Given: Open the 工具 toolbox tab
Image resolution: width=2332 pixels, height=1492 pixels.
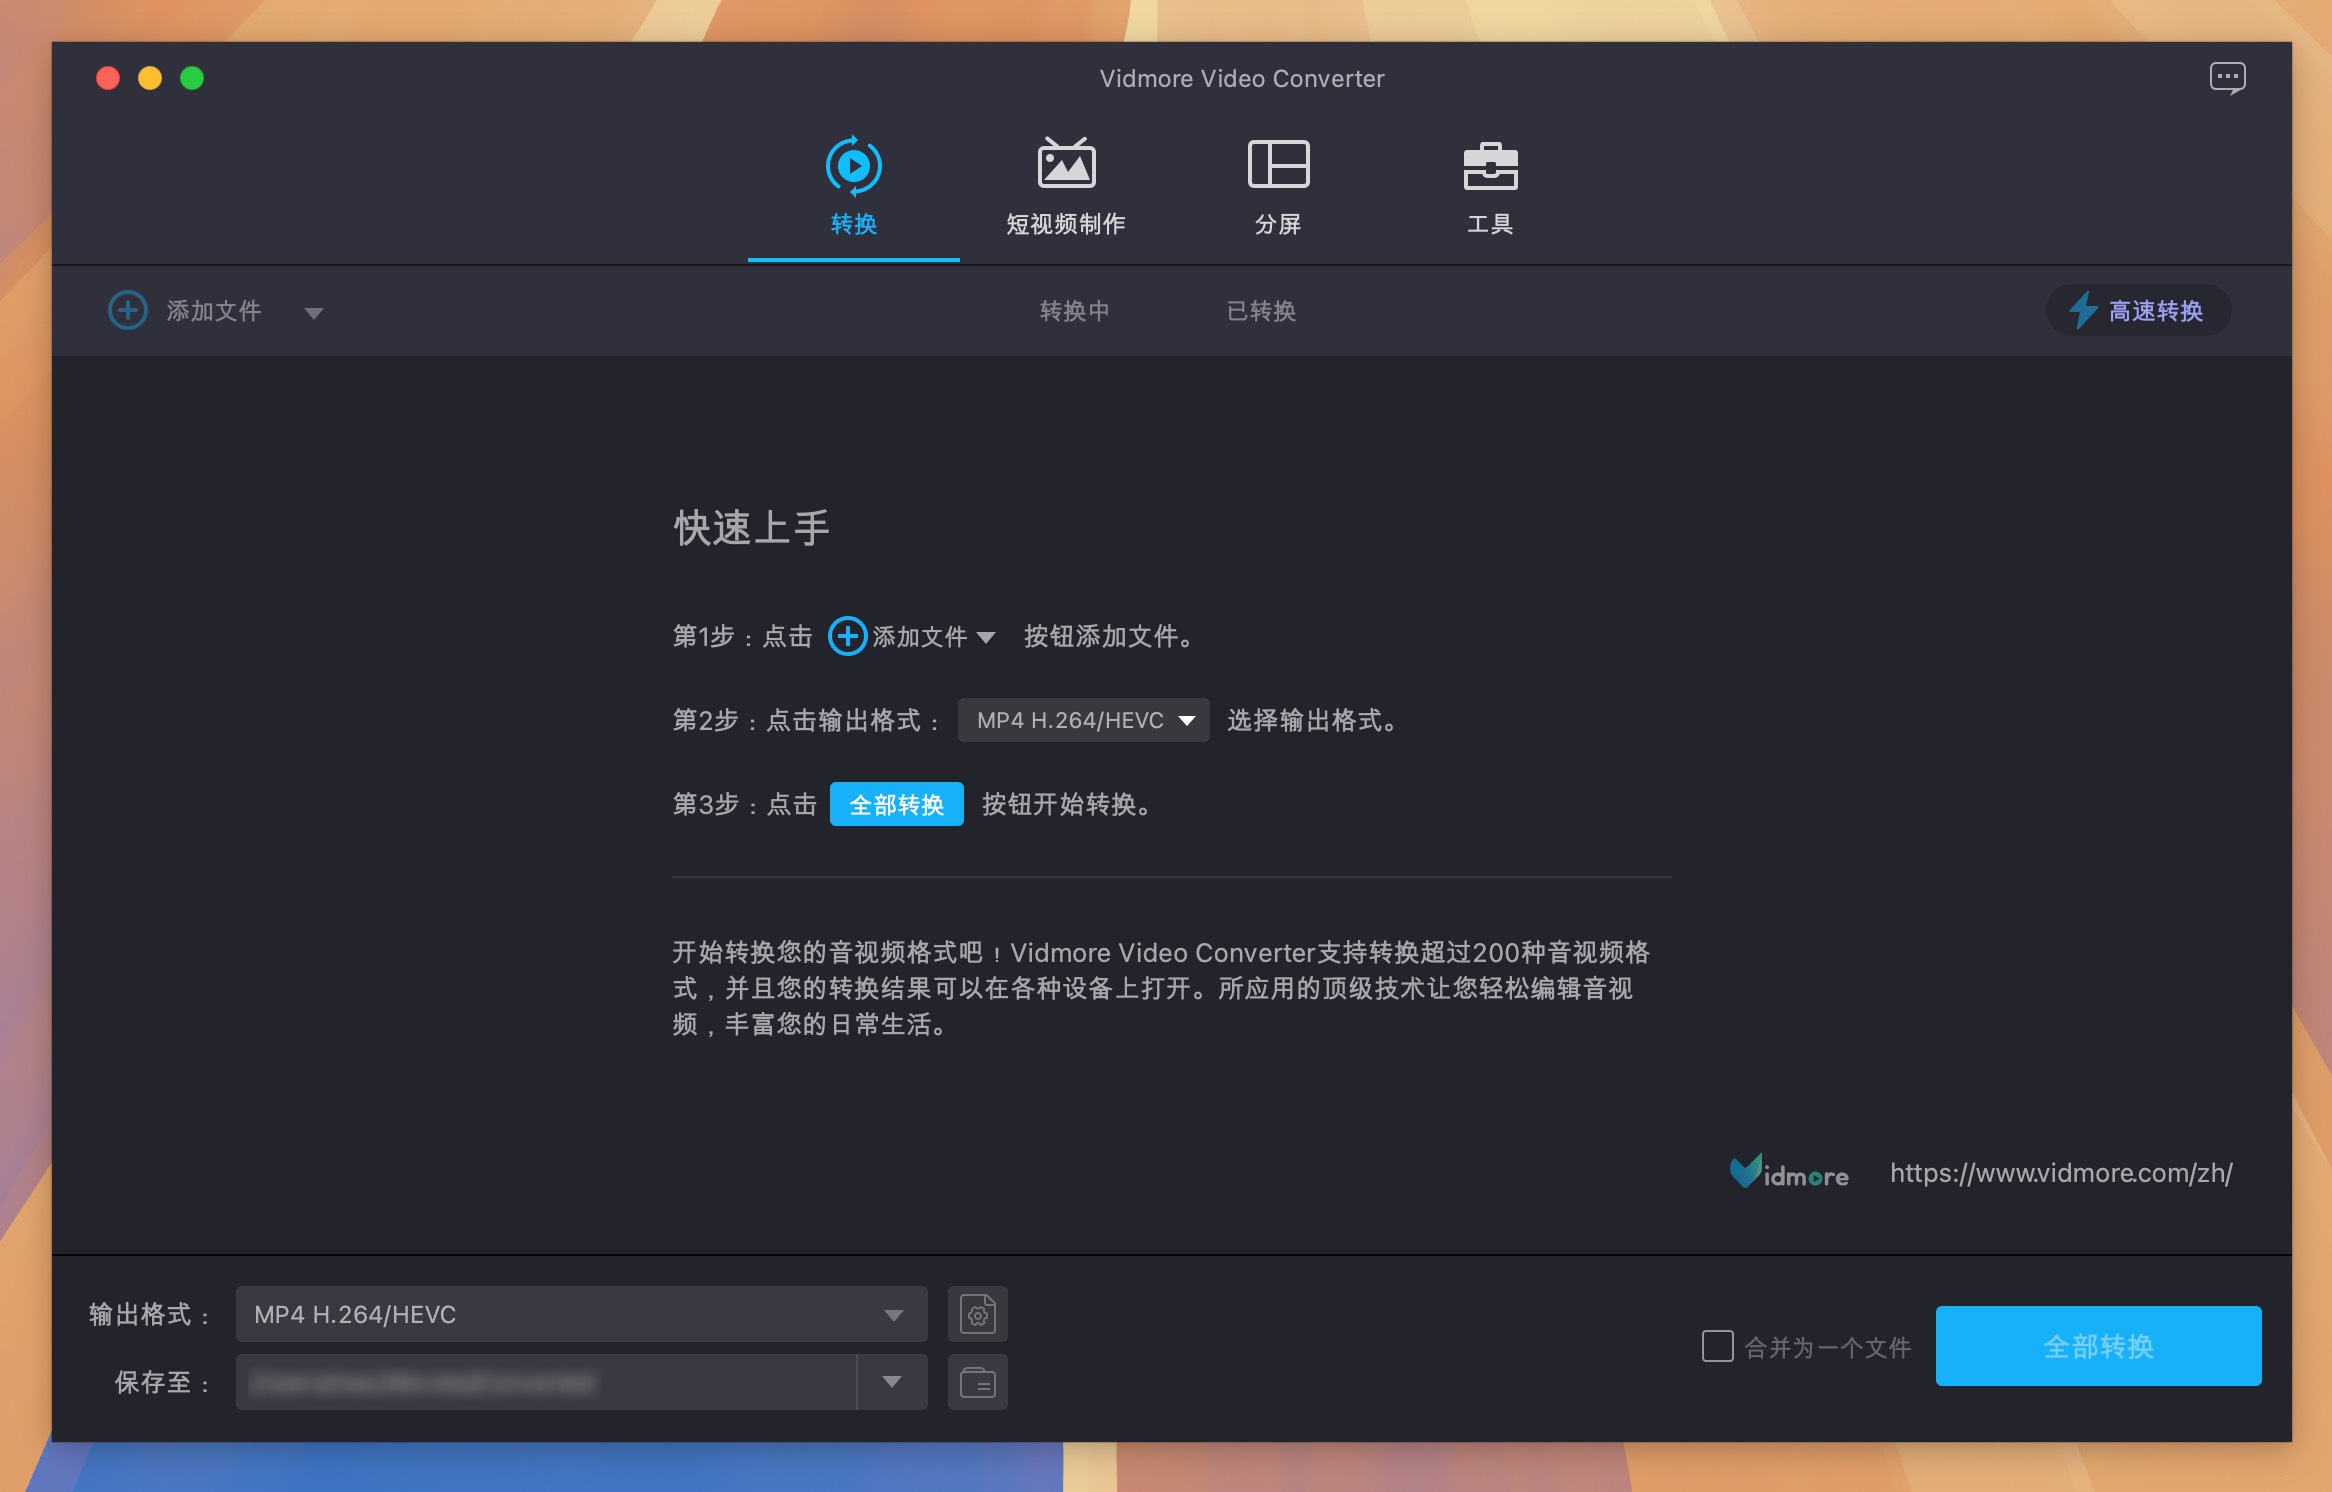Looking at the screenshot, I should point(1490,188).
